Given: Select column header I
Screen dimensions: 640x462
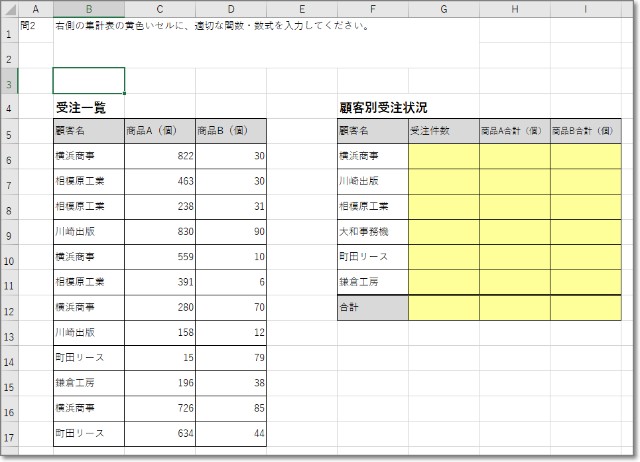Looking at the screenshot, I should (585, 9).
